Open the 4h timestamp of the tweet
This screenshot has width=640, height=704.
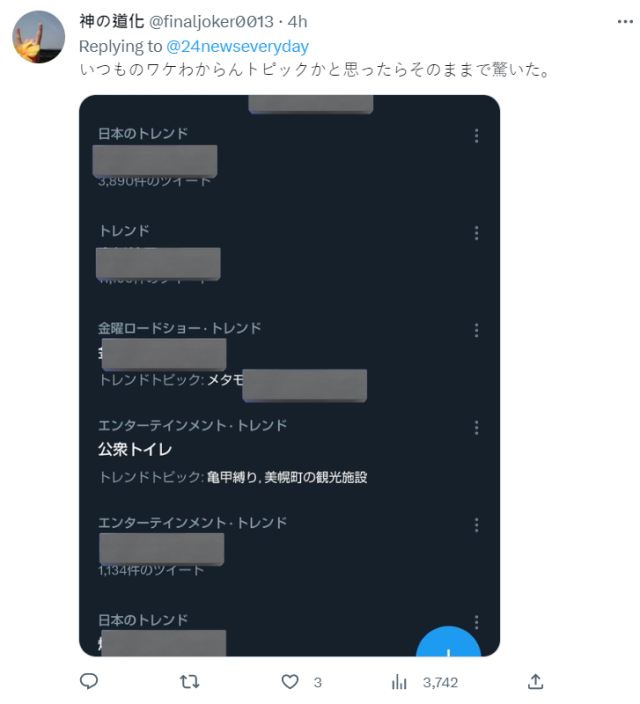pyautogui.click(x=297, y=22)
